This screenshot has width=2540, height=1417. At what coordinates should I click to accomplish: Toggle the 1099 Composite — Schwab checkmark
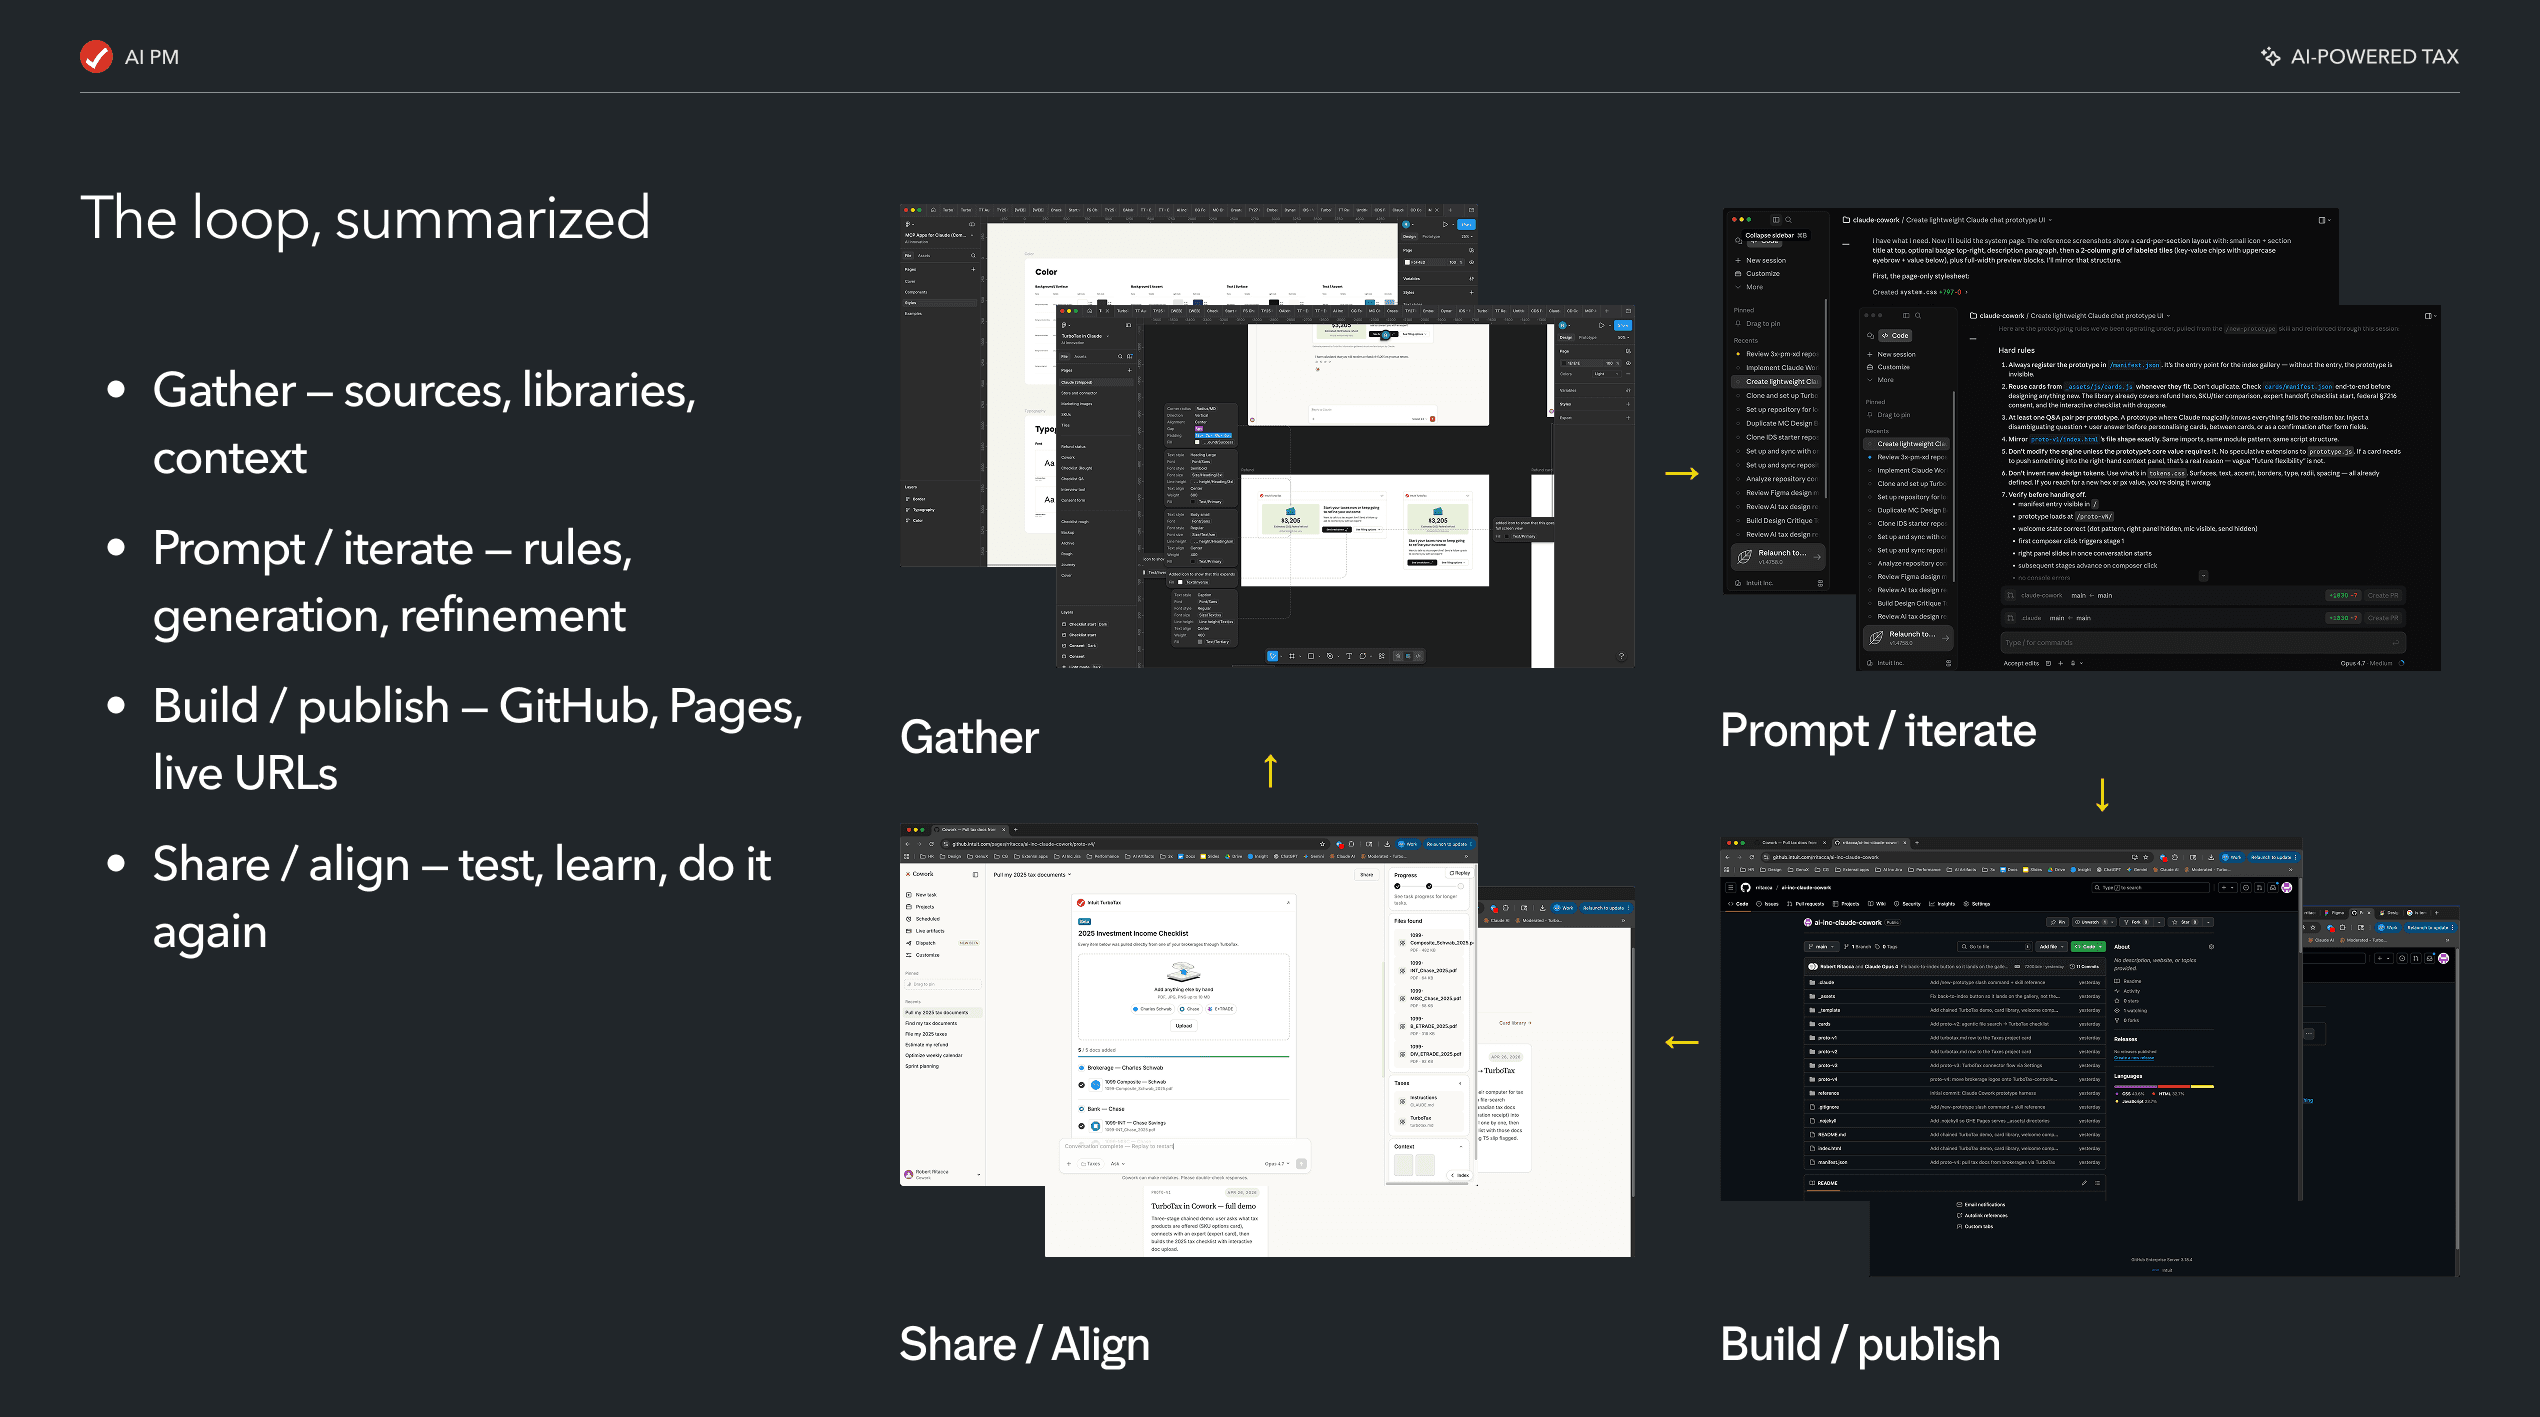click(x=1081, y=1085)
